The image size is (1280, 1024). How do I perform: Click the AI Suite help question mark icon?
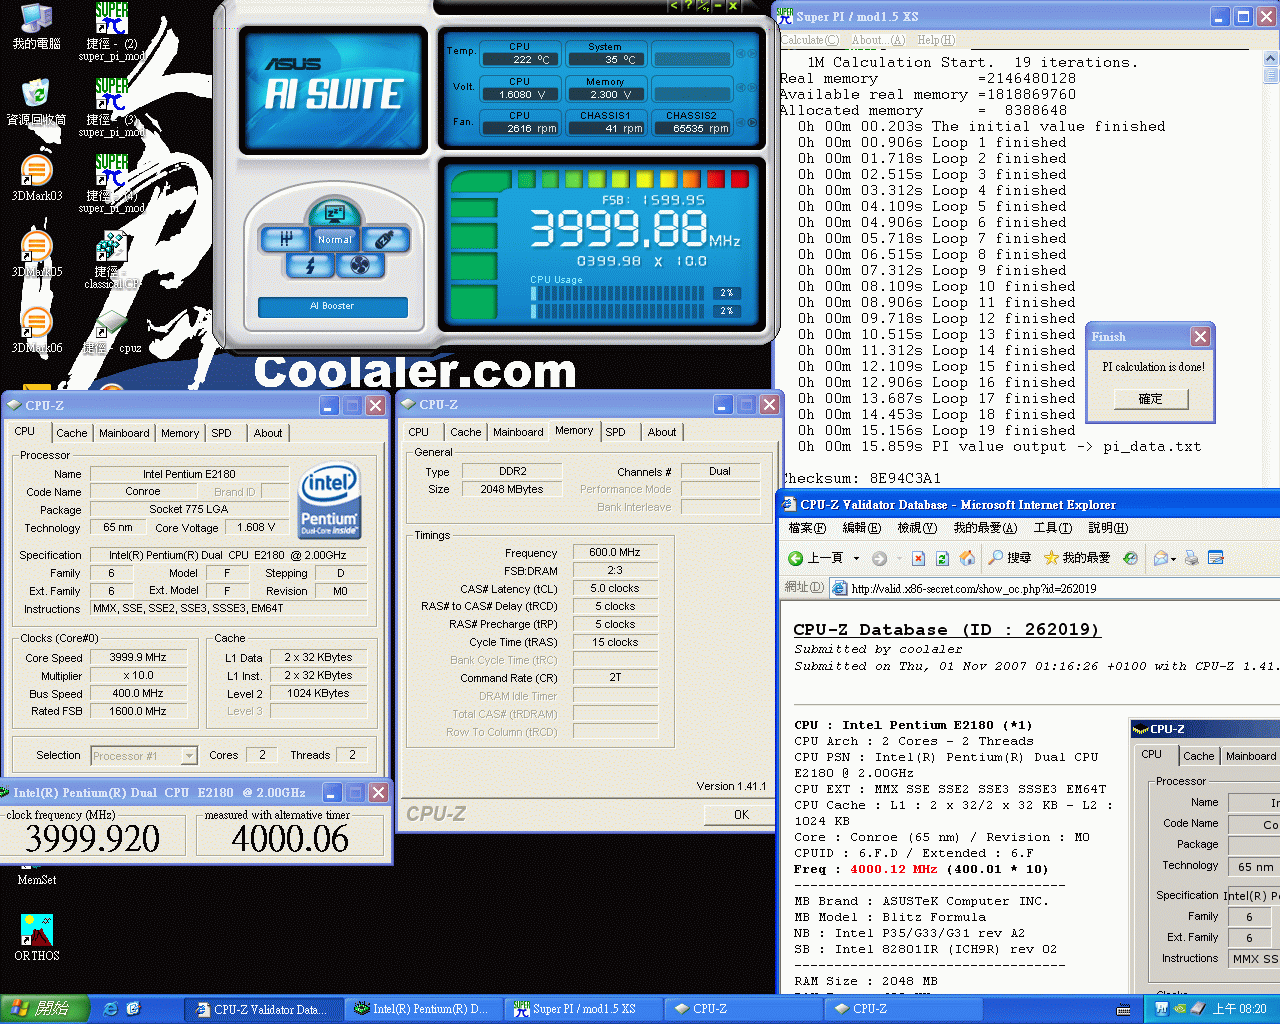pos(688,6)
